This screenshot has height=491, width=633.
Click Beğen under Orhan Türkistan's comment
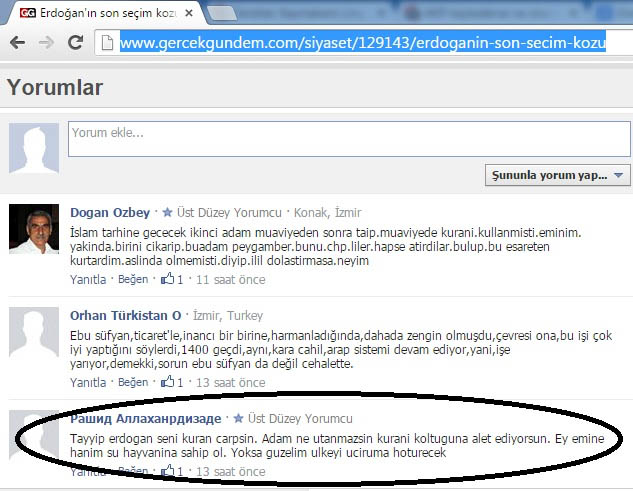pos(133,382)
